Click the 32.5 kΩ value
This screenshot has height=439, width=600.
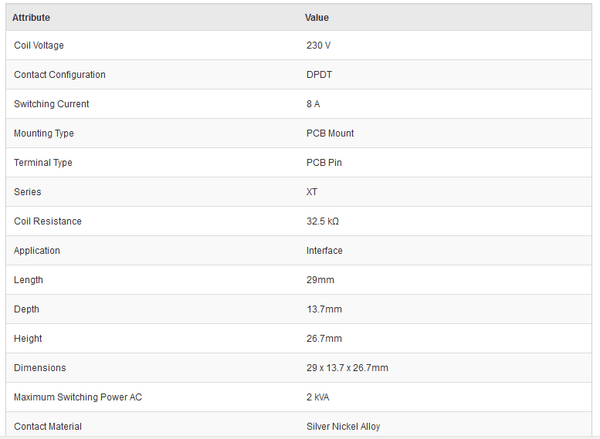(x=323, y=221)
